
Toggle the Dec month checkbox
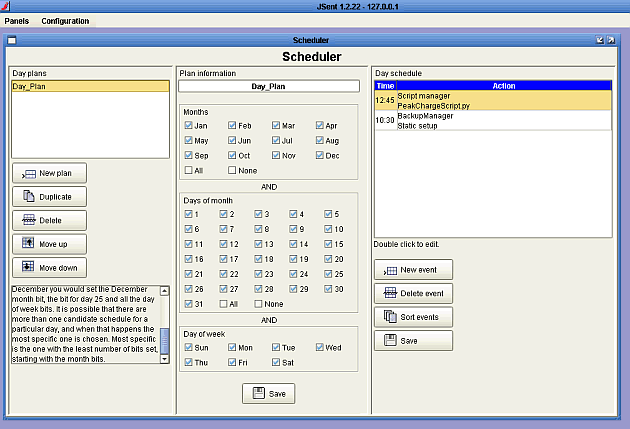319,155
